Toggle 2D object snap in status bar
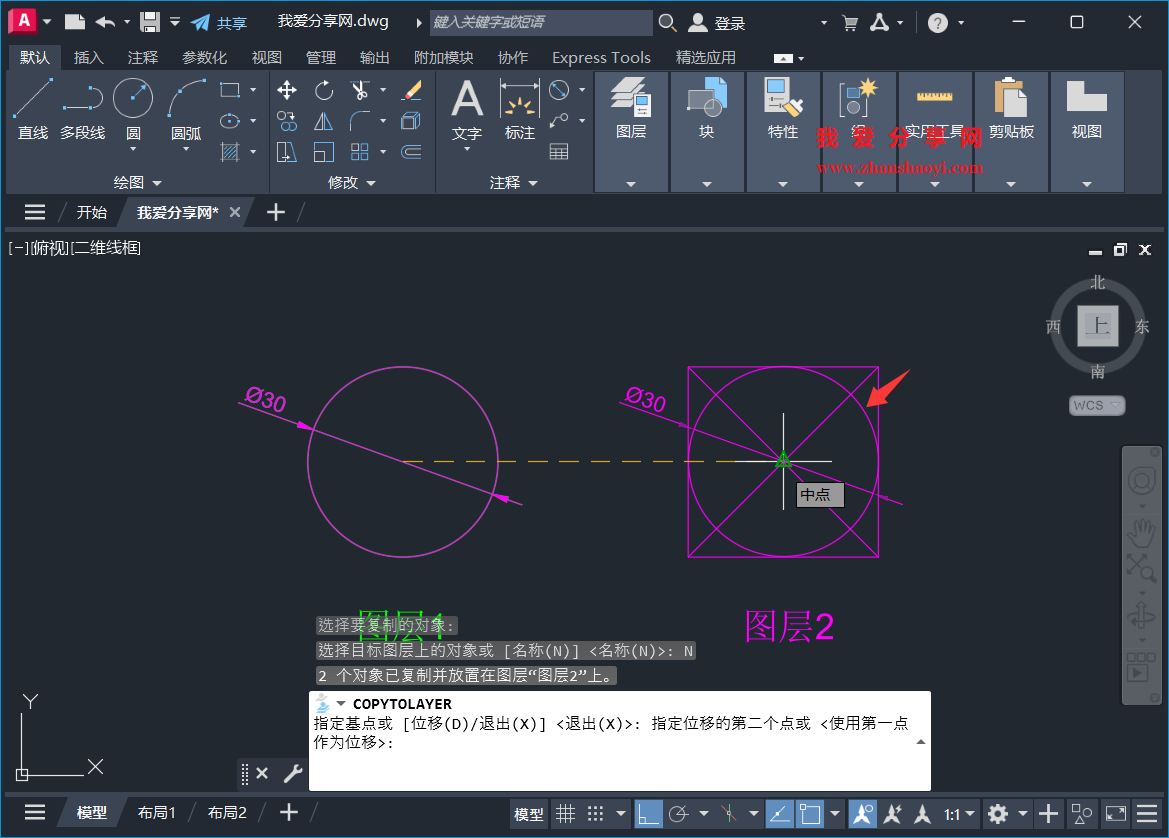The image size is (1169, 838). 810,813
